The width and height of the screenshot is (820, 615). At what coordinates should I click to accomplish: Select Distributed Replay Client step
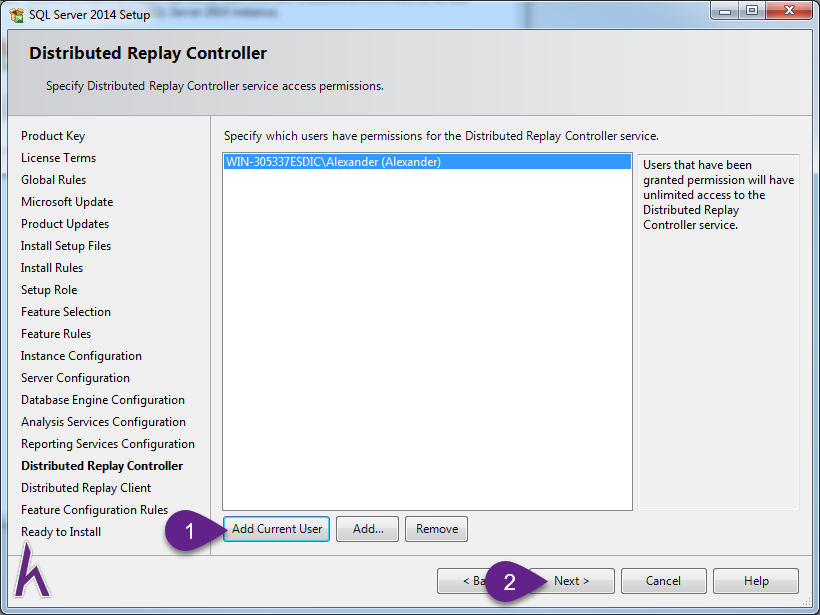pyautogui.click(x=86, y=487)
